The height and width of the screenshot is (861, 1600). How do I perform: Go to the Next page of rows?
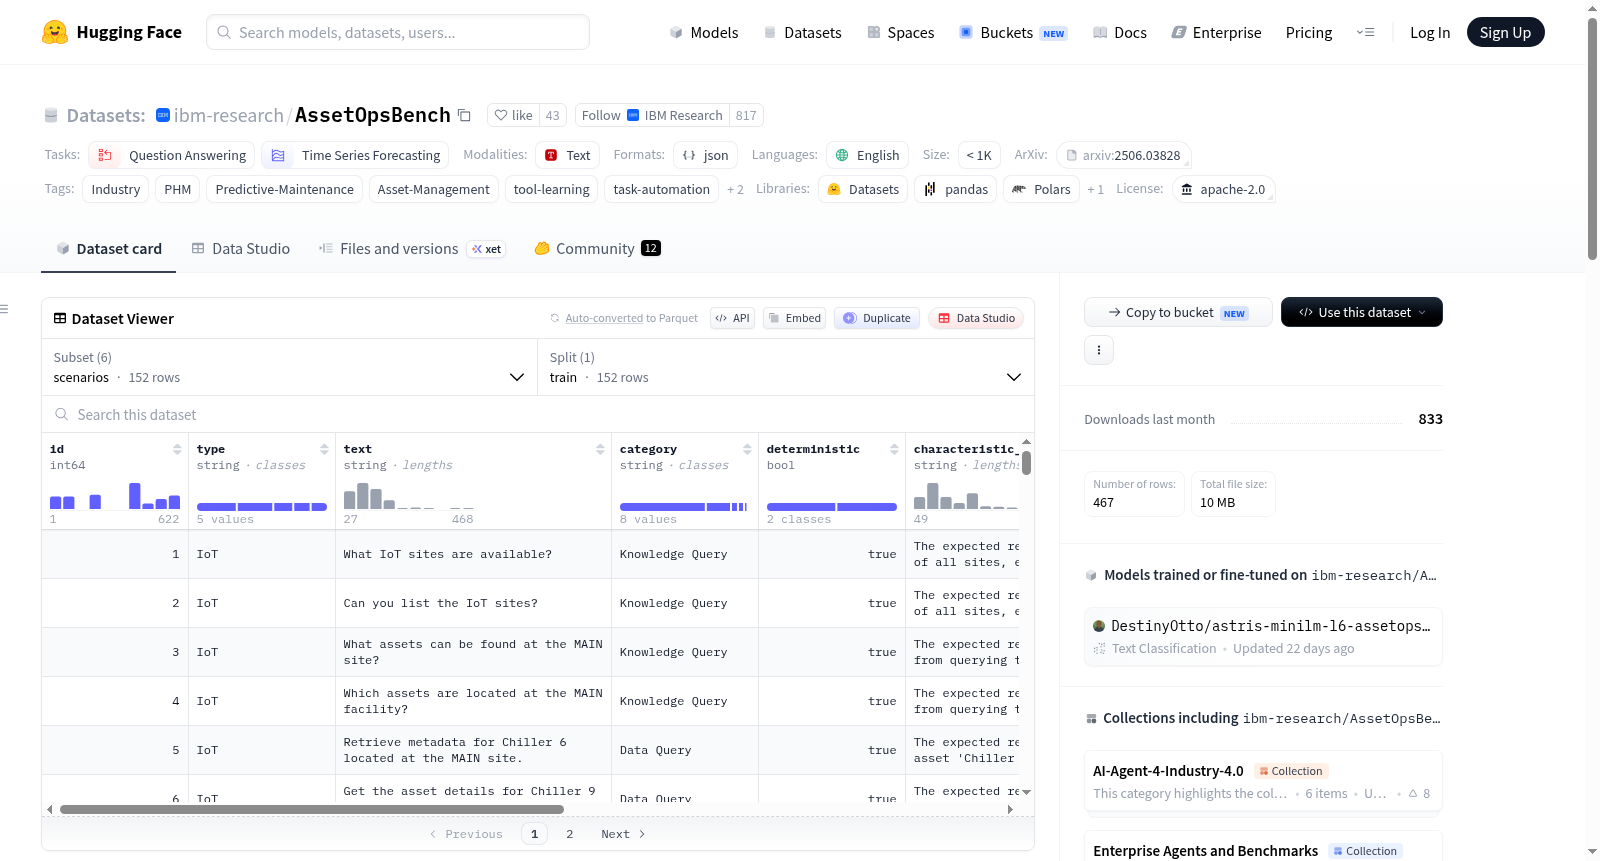[623, 834]
